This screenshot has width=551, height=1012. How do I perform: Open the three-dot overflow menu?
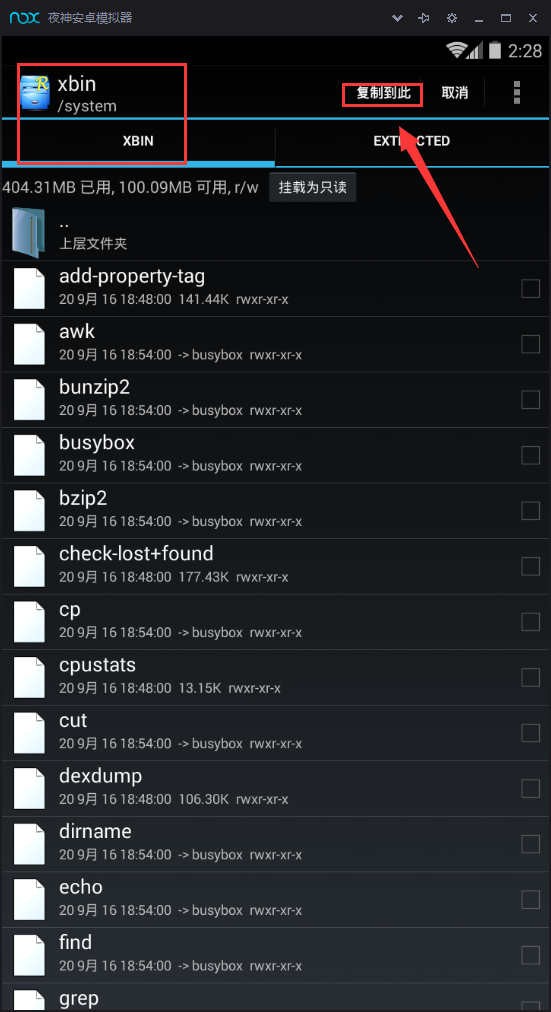(x=516, y=92)
